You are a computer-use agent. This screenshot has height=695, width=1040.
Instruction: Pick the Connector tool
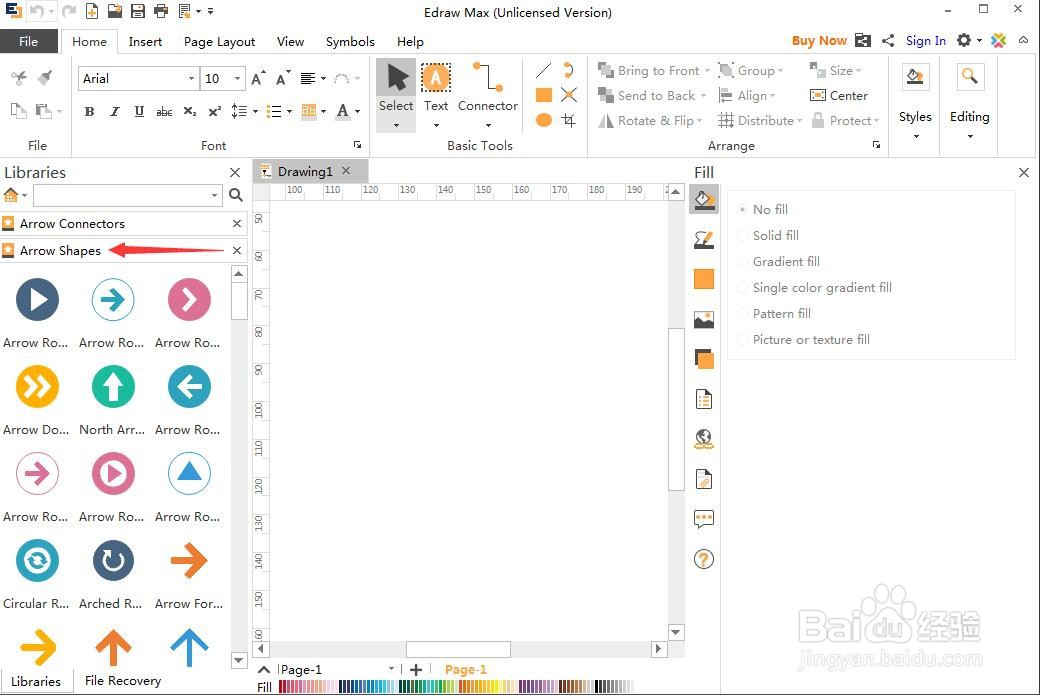tap(488, 95)
